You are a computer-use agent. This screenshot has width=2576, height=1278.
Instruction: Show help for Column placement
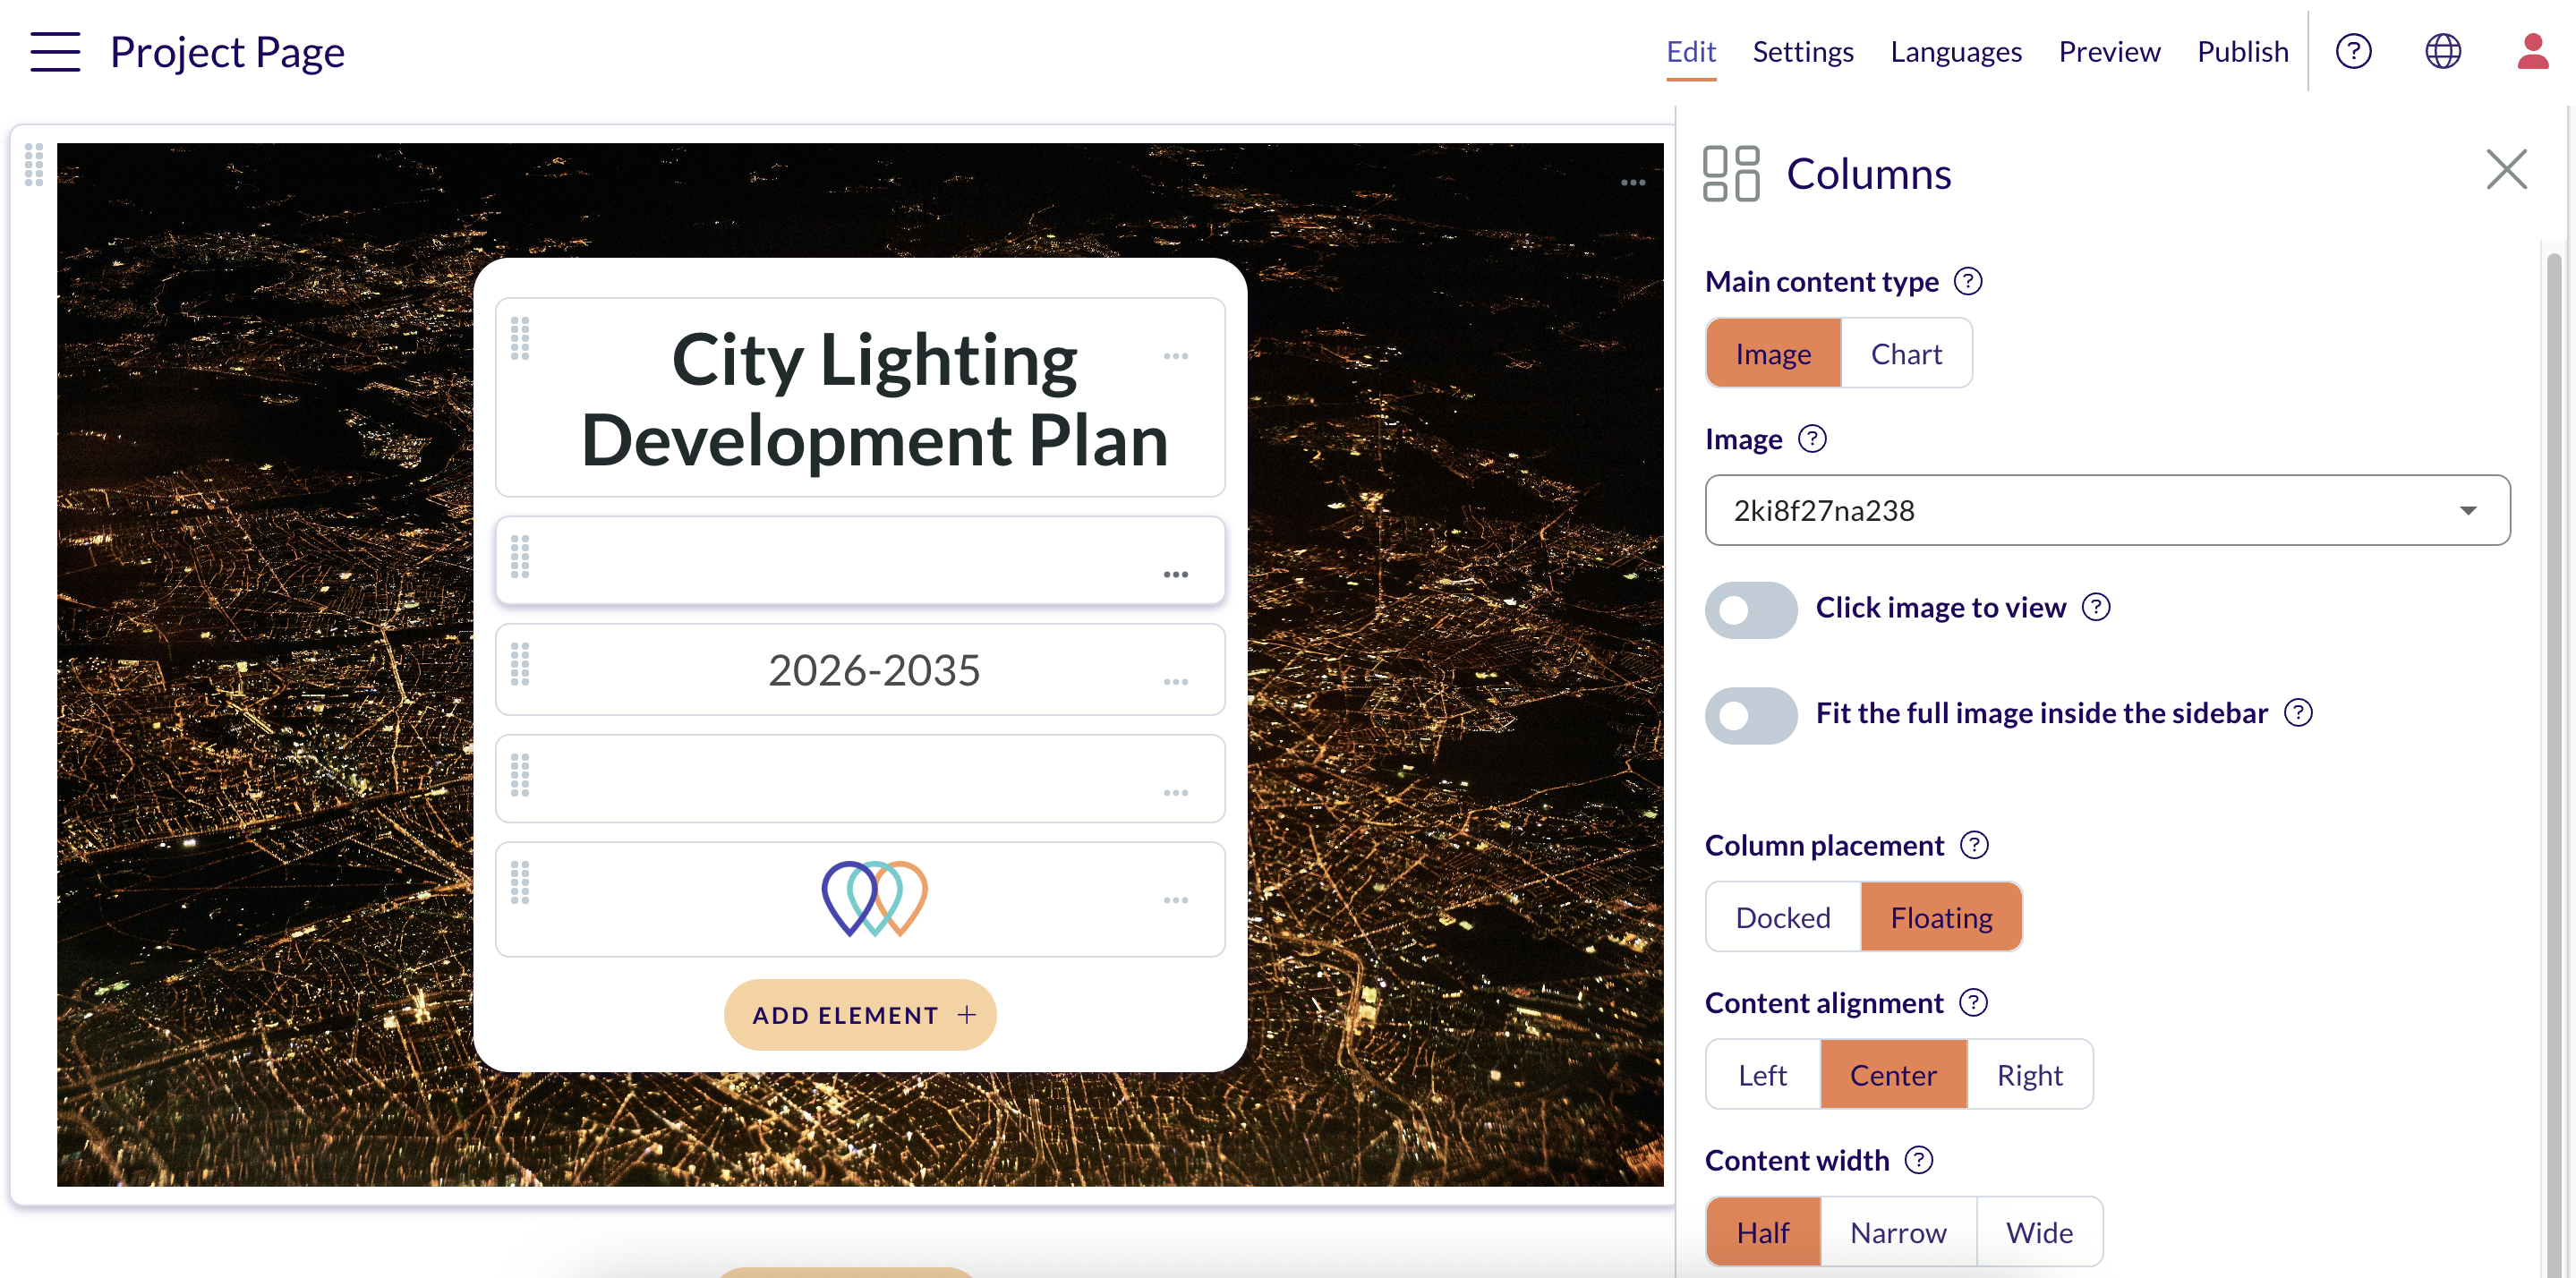click(1974, 845)
